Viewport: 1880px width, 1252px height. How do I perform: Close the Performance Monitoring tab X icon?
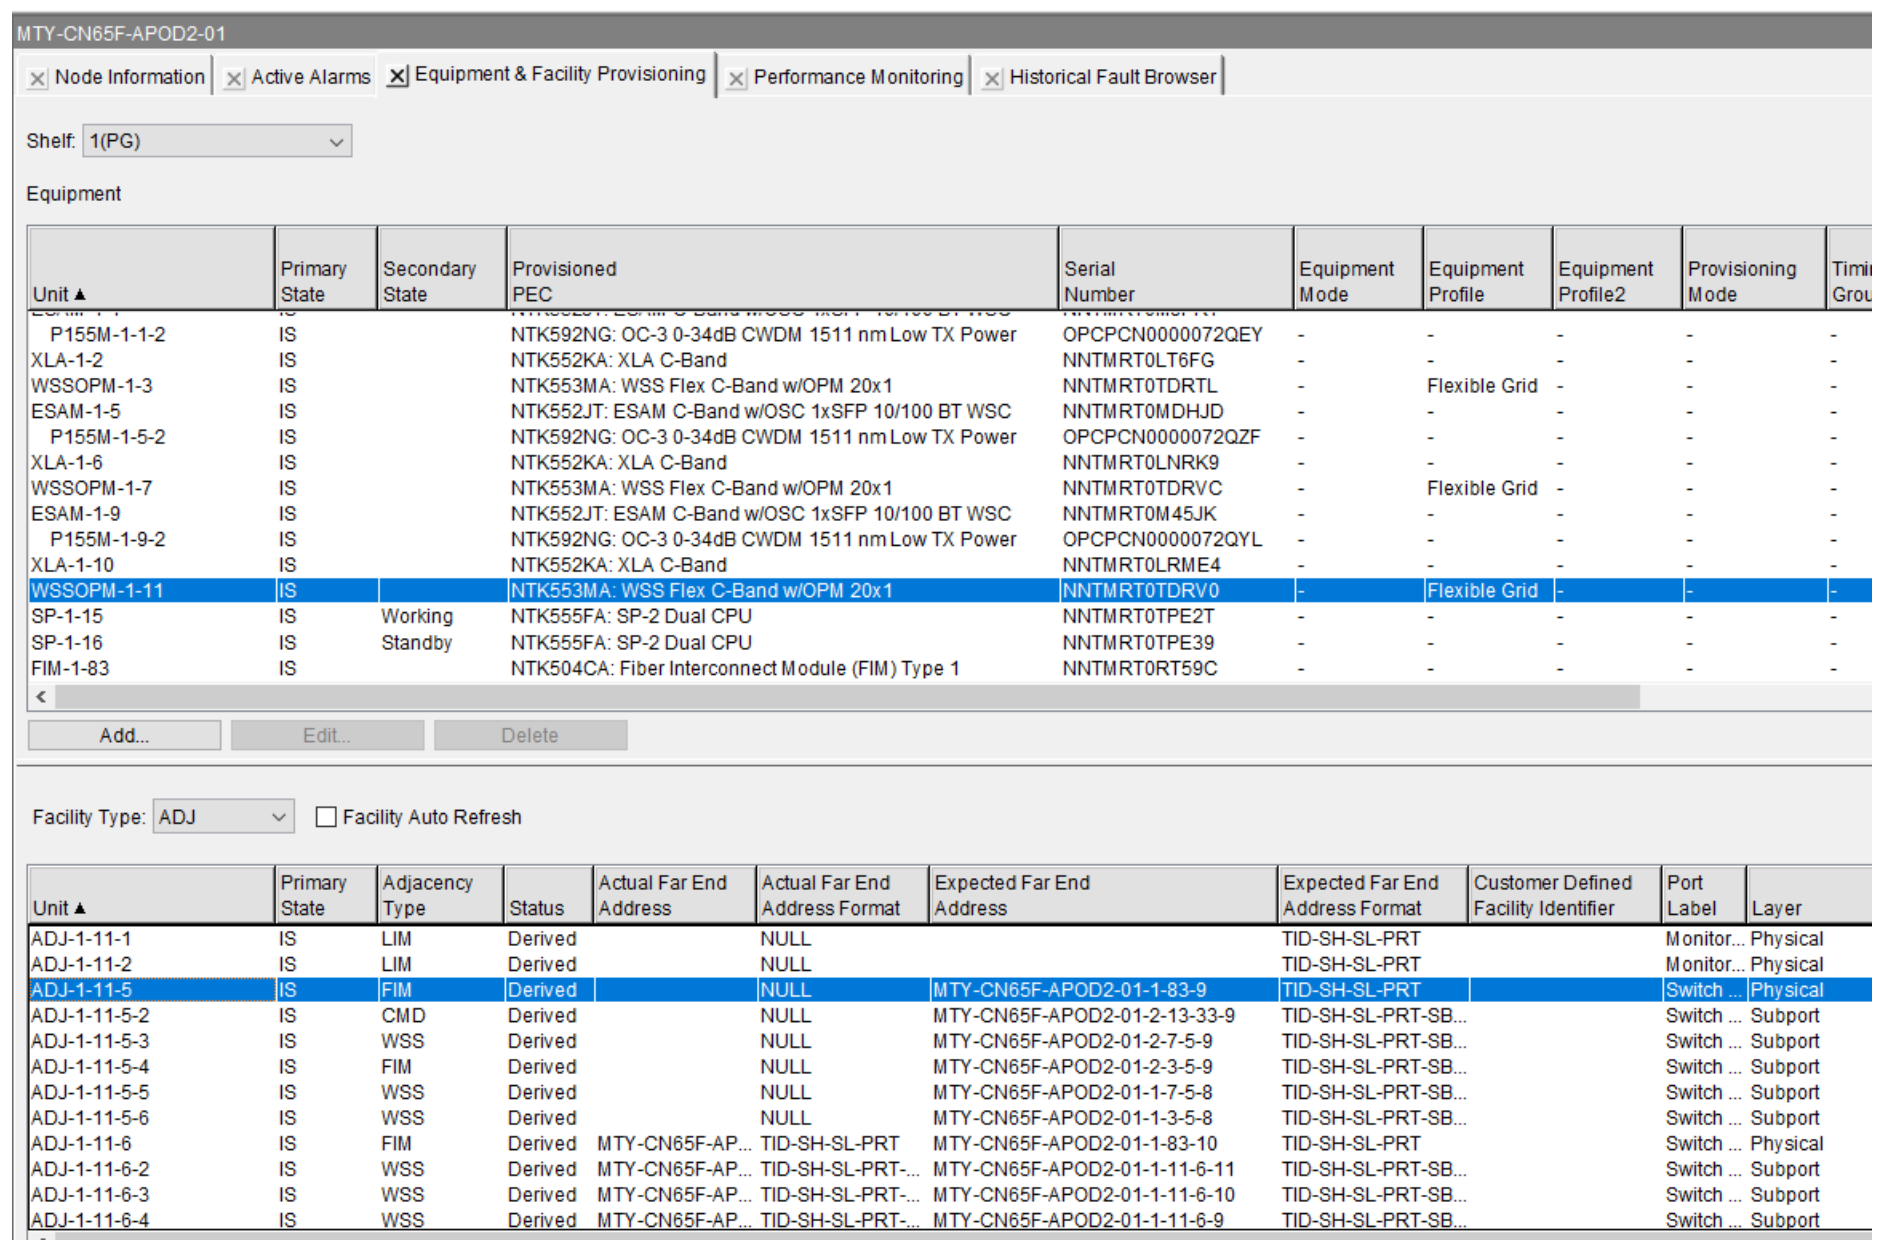(736, 78)
